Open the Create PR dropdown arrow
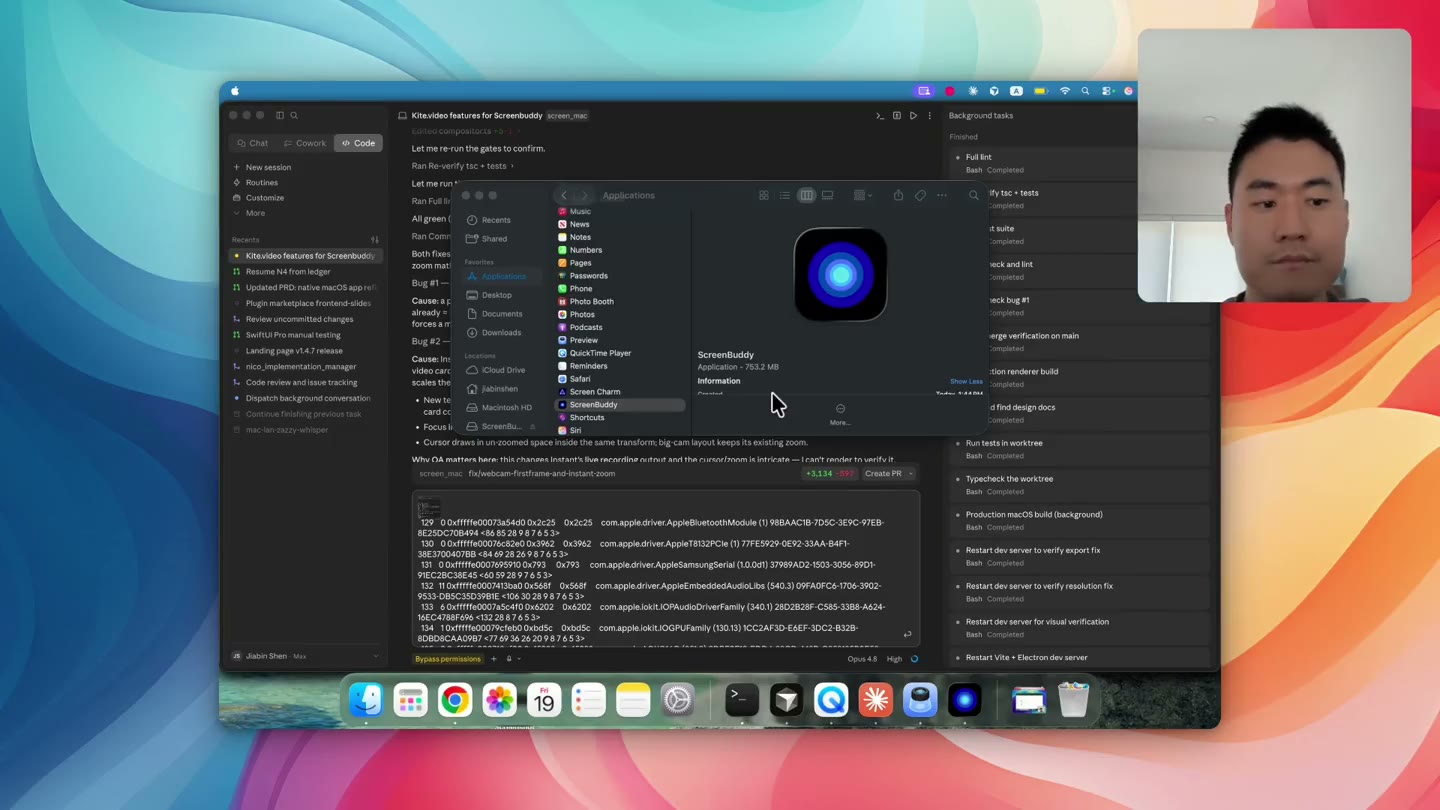Screen dimensions: 1440x810 coord(911,474)
